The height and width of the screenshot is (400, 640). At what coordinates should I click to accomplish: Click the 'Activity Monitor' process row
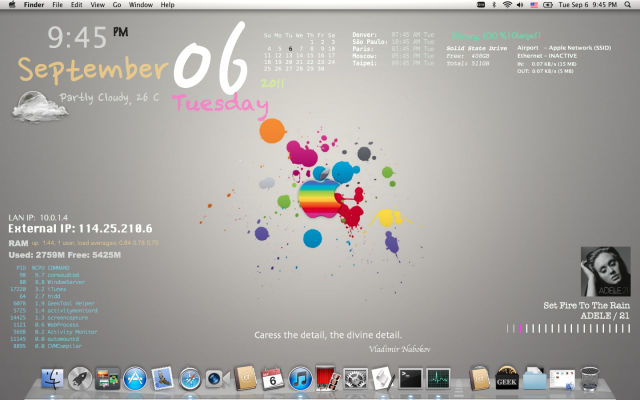click(55, 332)
